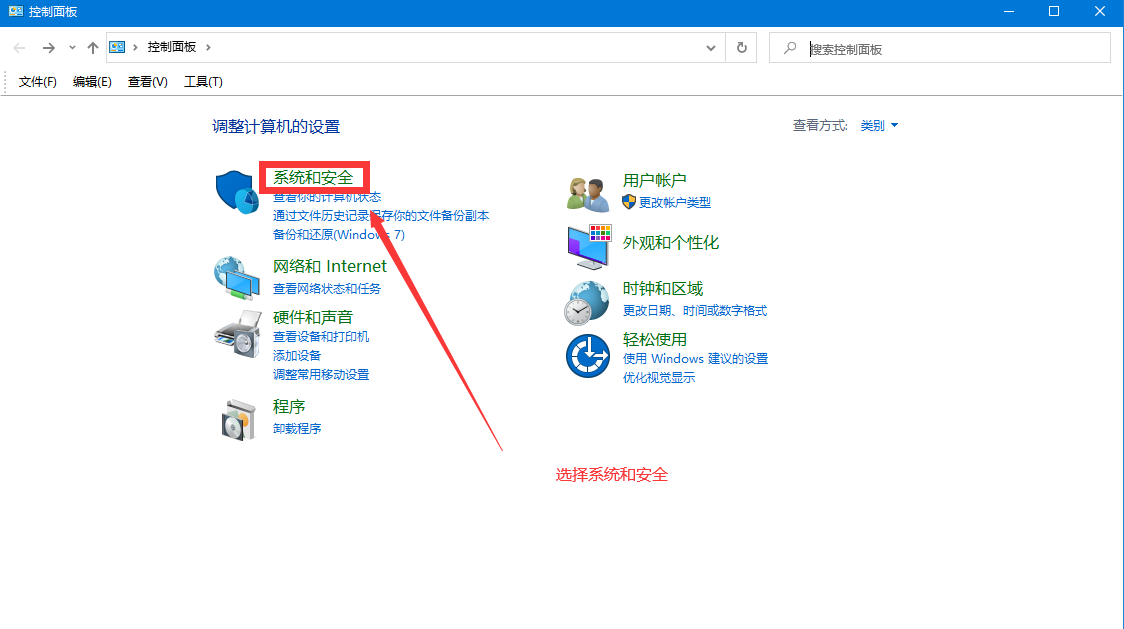This screenshot has width=1124, height=629.
Task: Click the 控制面板 breadcrumb in address bar
Action: pyautogui.click(x=171, y=47)
